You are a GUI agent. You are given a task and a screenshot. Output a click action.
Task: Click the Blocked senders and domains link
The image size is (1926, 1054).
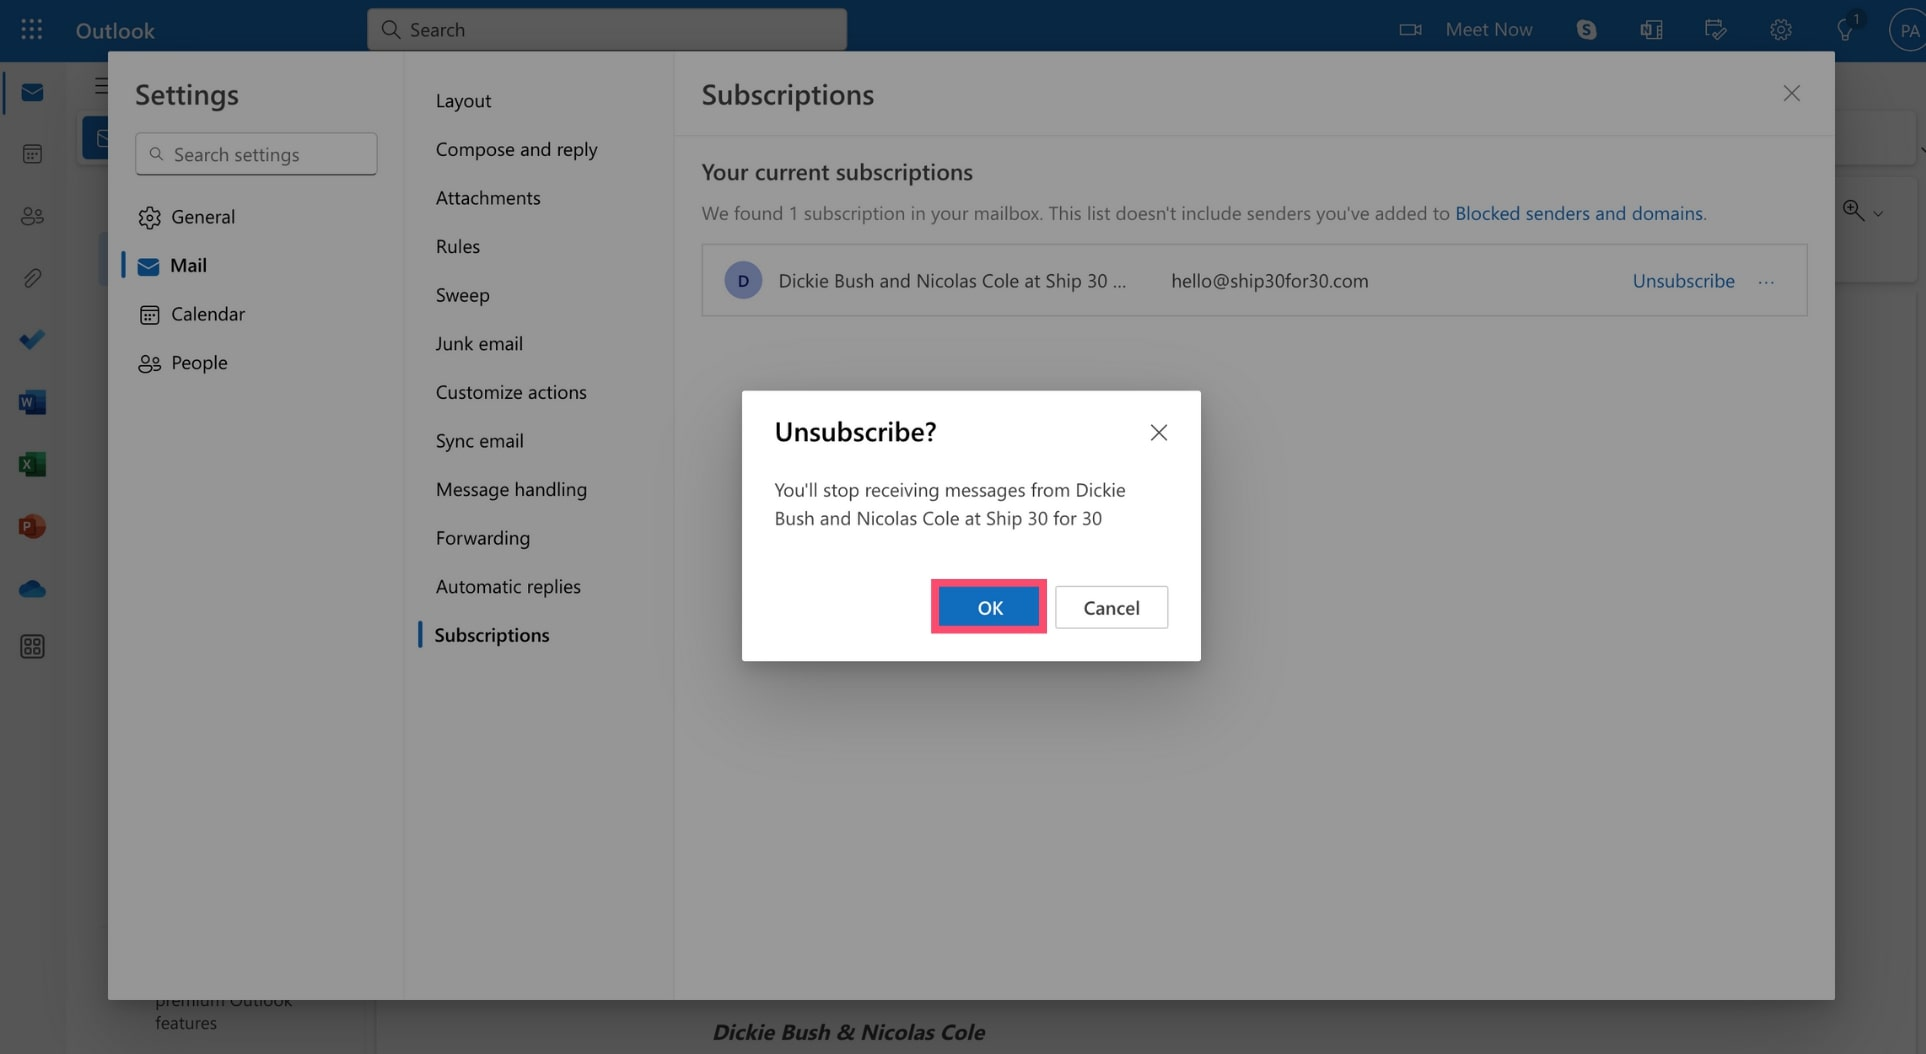point(1578,213)
